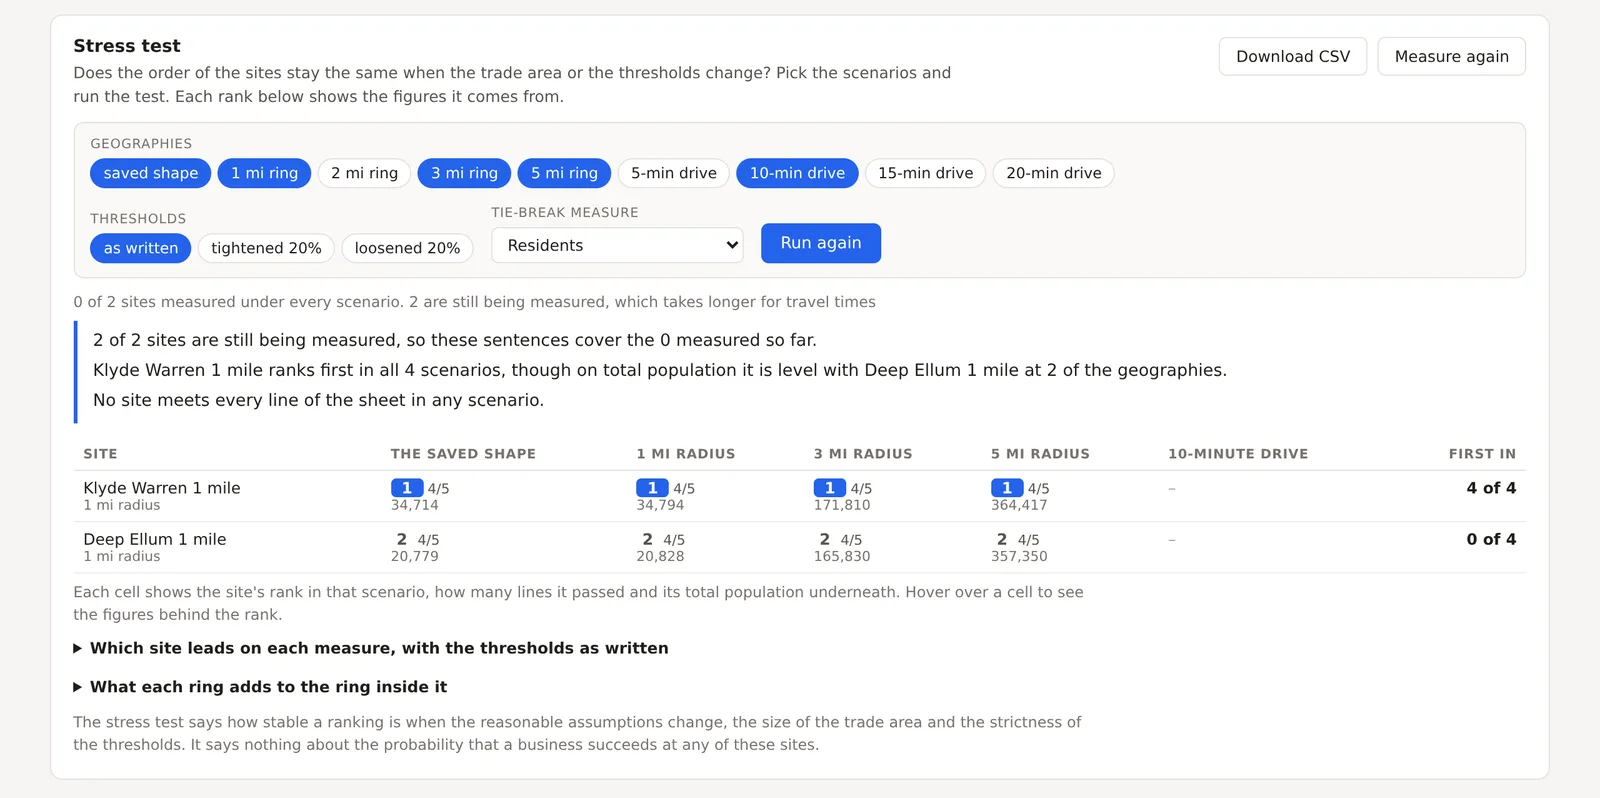Click Deep Ellum 5 mi radius rank cell
The image size is (1600, 798).
pos(1019,547)
